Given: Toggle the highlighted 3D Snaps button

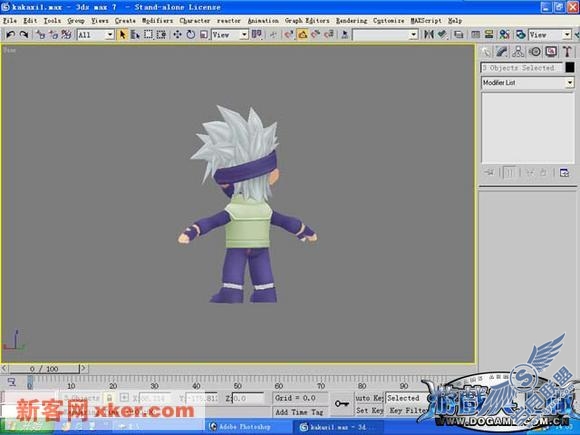Looking at the screenshot, I should tap(303, 35).
